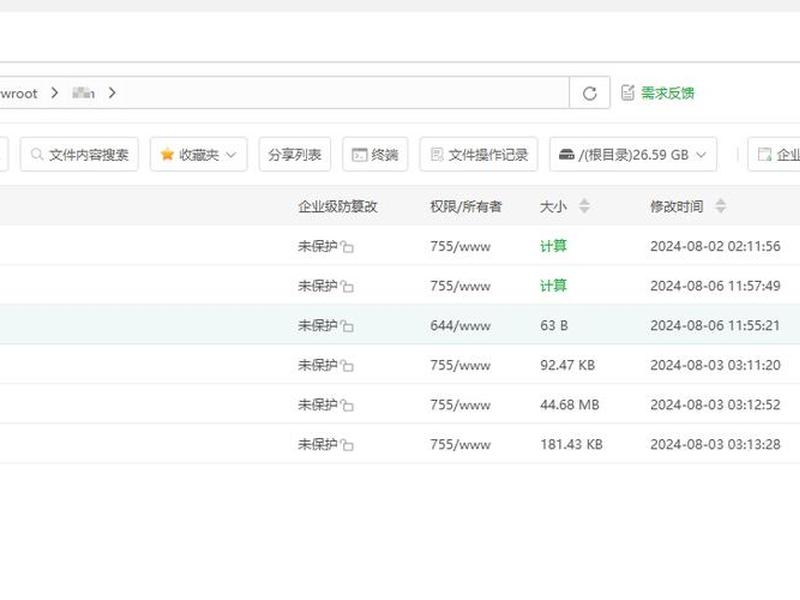Click the 权限/所有者 column header
This screenshot has height=600, width=800.
(x=466, y=206)
